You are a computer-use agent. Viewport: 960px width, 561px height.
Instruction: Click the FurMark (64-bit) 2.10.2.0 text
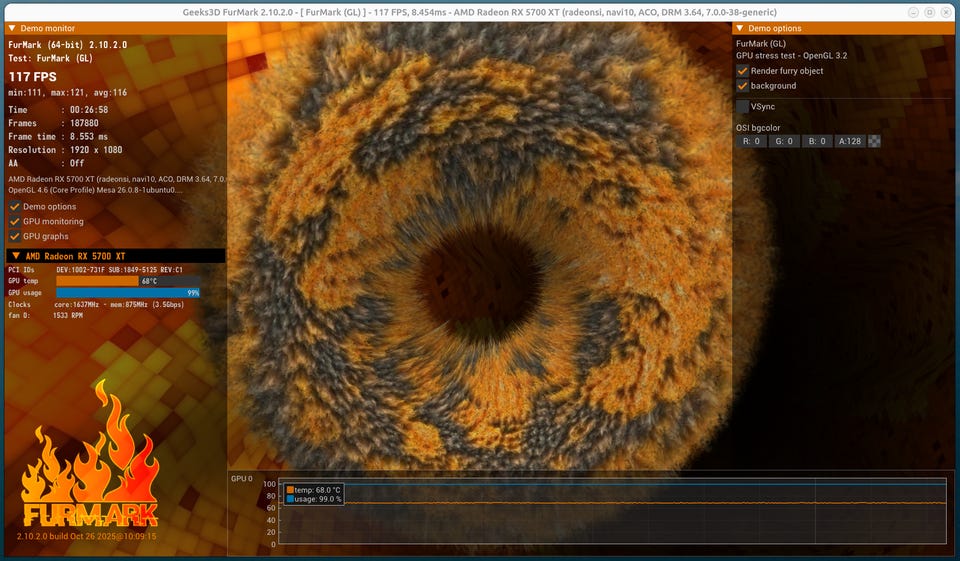click(x=67, y=45)
